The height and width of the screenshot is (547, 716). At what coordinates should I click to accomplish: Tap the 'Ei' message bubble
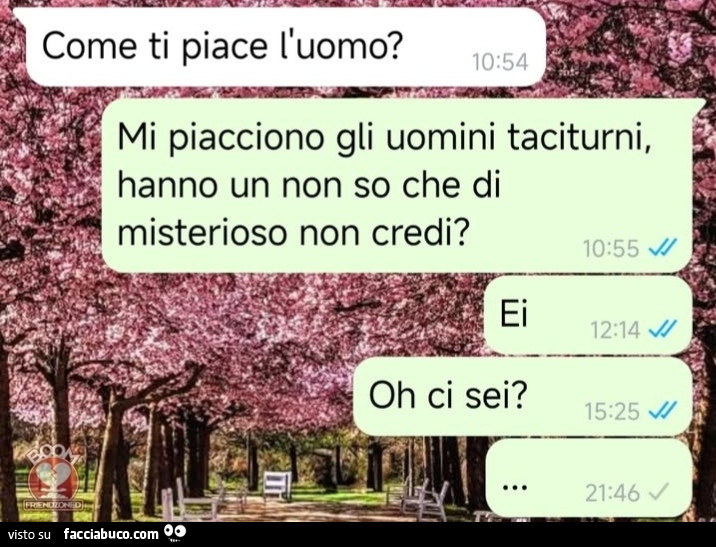pos(589,316)
